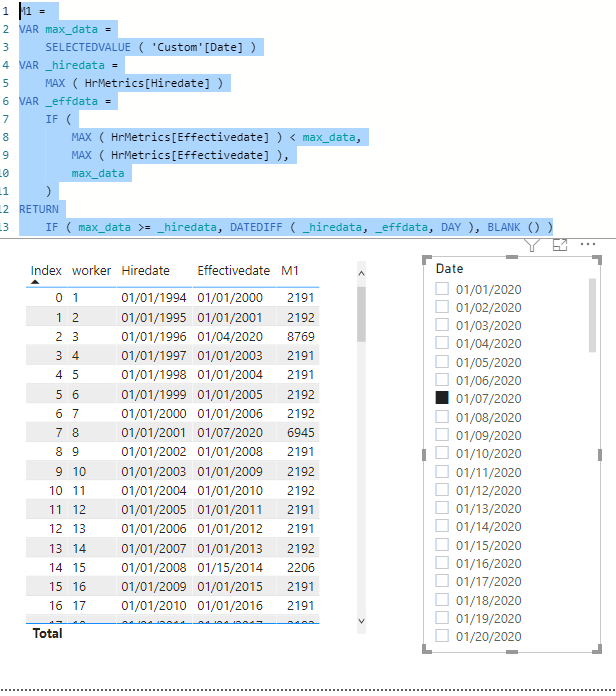Image resolution: width=616 pixels, height=696 pixels.
Task: Click Hiredate cell 01/01/2010
Action: 154,605
